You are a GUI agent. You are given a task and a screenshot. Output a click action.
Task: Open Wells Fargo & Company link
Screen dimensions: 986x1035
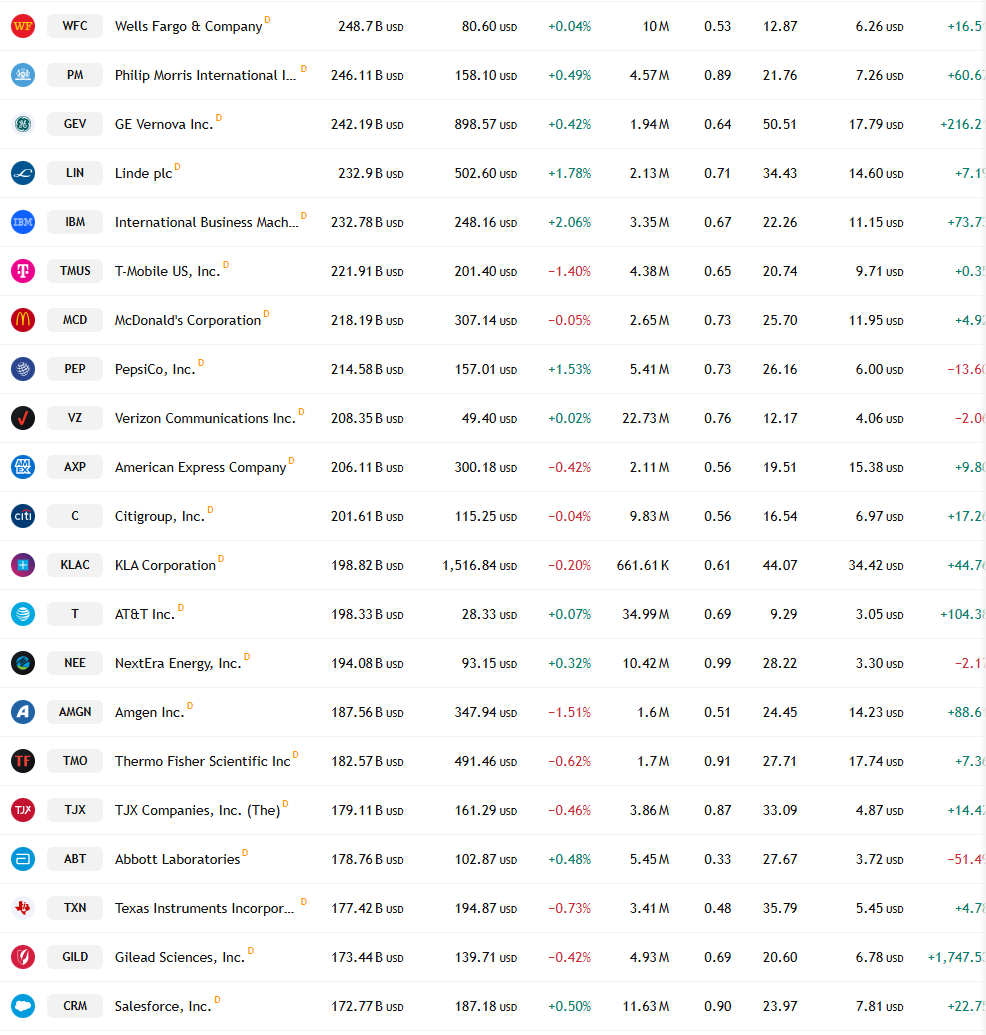click(189, 26)
